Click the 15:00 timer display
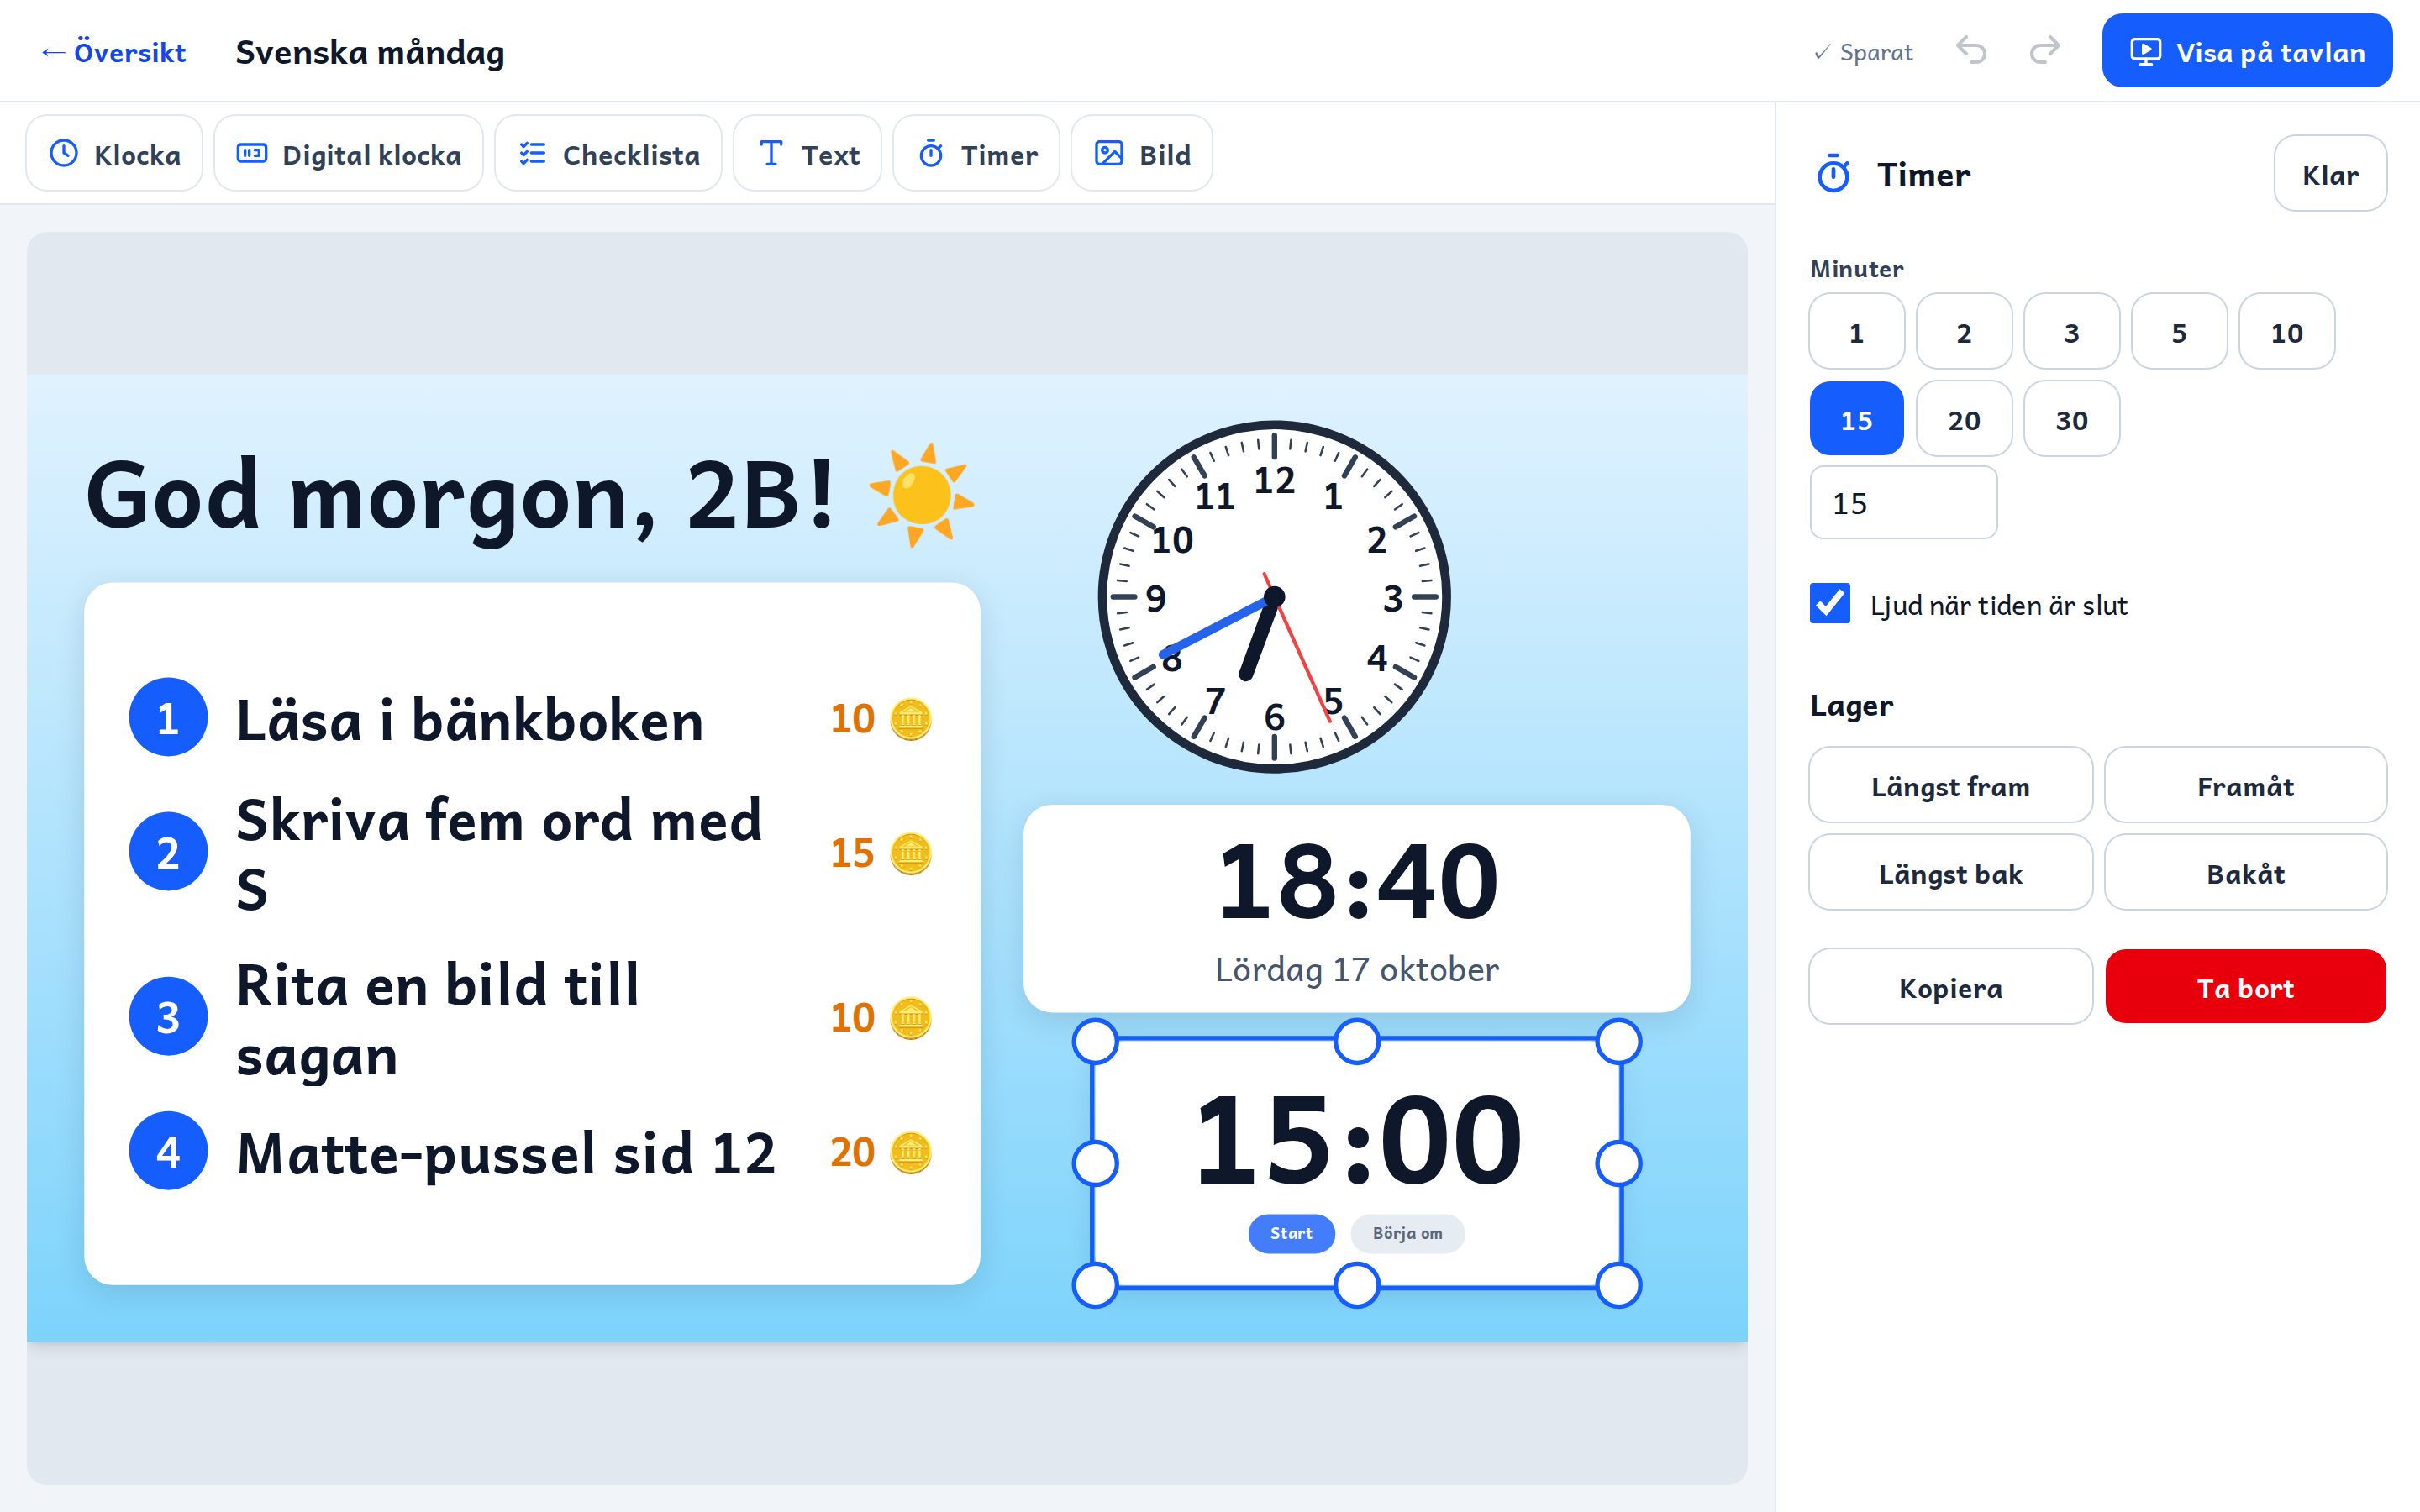The image size is (2420, 1512). (x=1357, y=1140)
